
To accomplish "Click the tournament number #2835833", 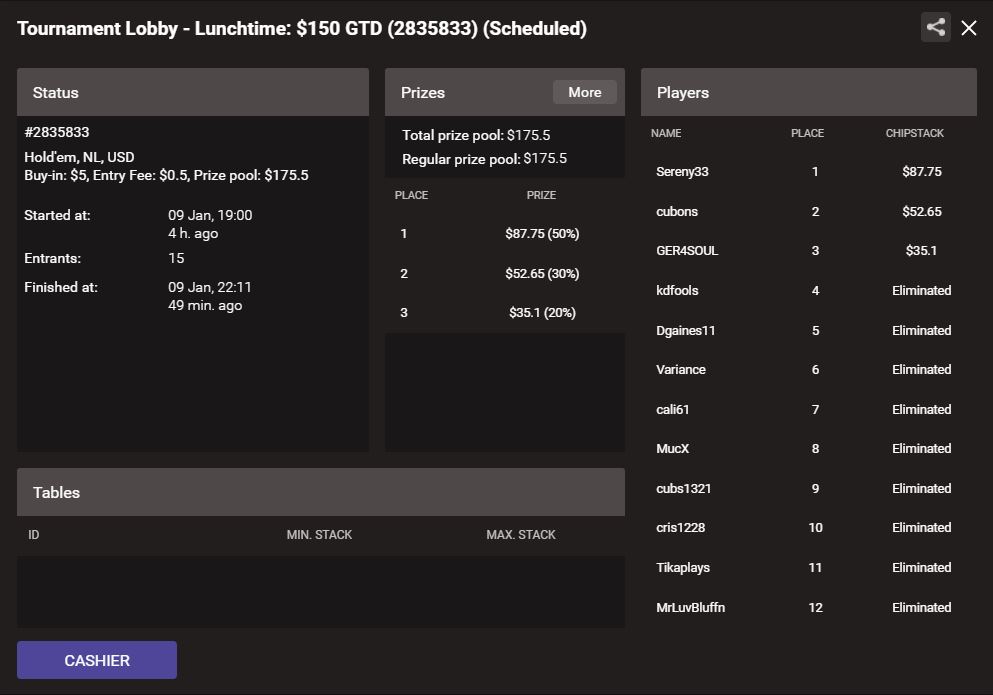I will (x=57, y=132).
